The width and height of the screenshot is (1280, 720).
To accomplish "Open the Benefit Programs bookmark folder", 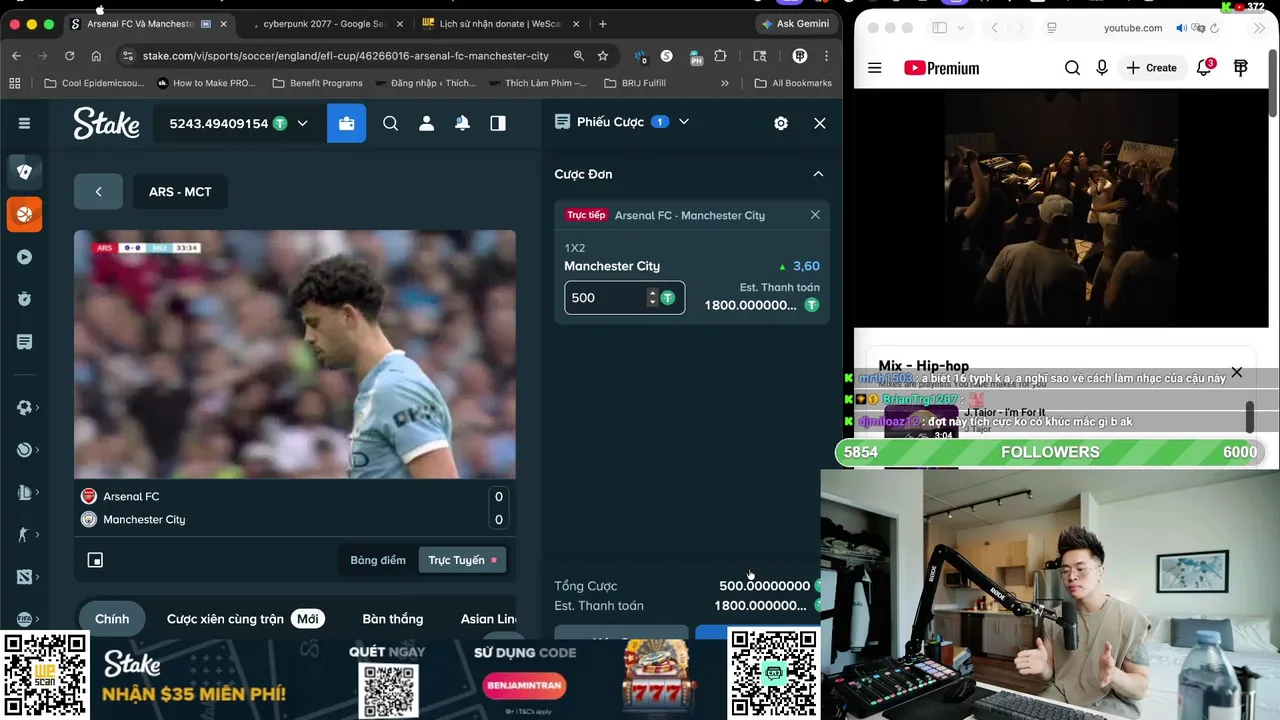I will coord(317,83).
